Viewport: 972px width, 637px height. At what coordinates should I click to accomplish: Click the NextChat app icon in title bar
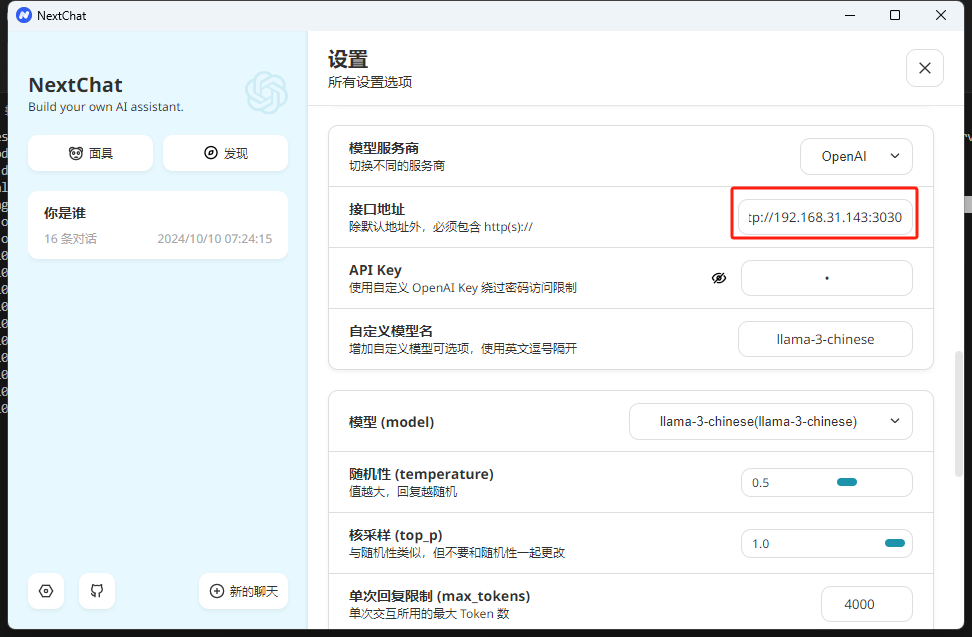24,15
